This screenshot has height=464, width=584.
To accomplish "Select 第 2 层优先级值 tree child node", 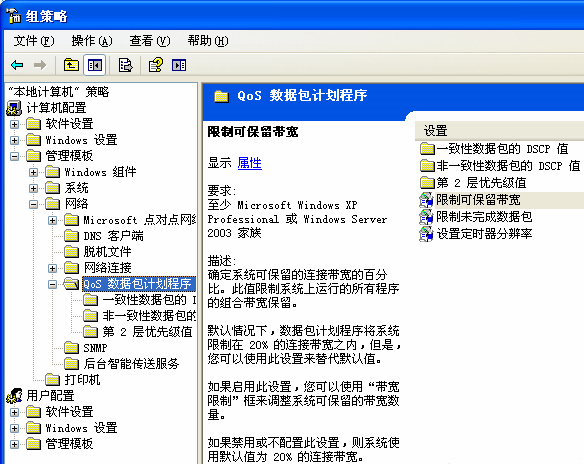I will 147,332.
